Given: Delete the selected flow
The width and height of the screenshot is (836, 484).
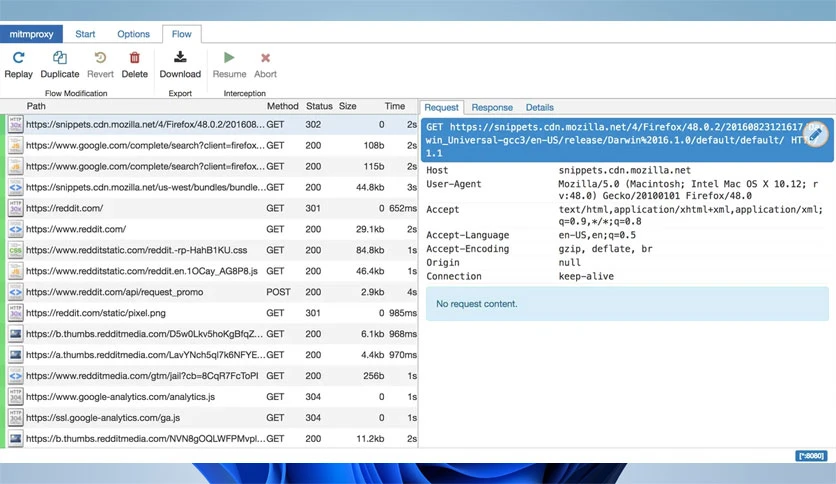Looking at the screenshot, I should tap(134, 58).
